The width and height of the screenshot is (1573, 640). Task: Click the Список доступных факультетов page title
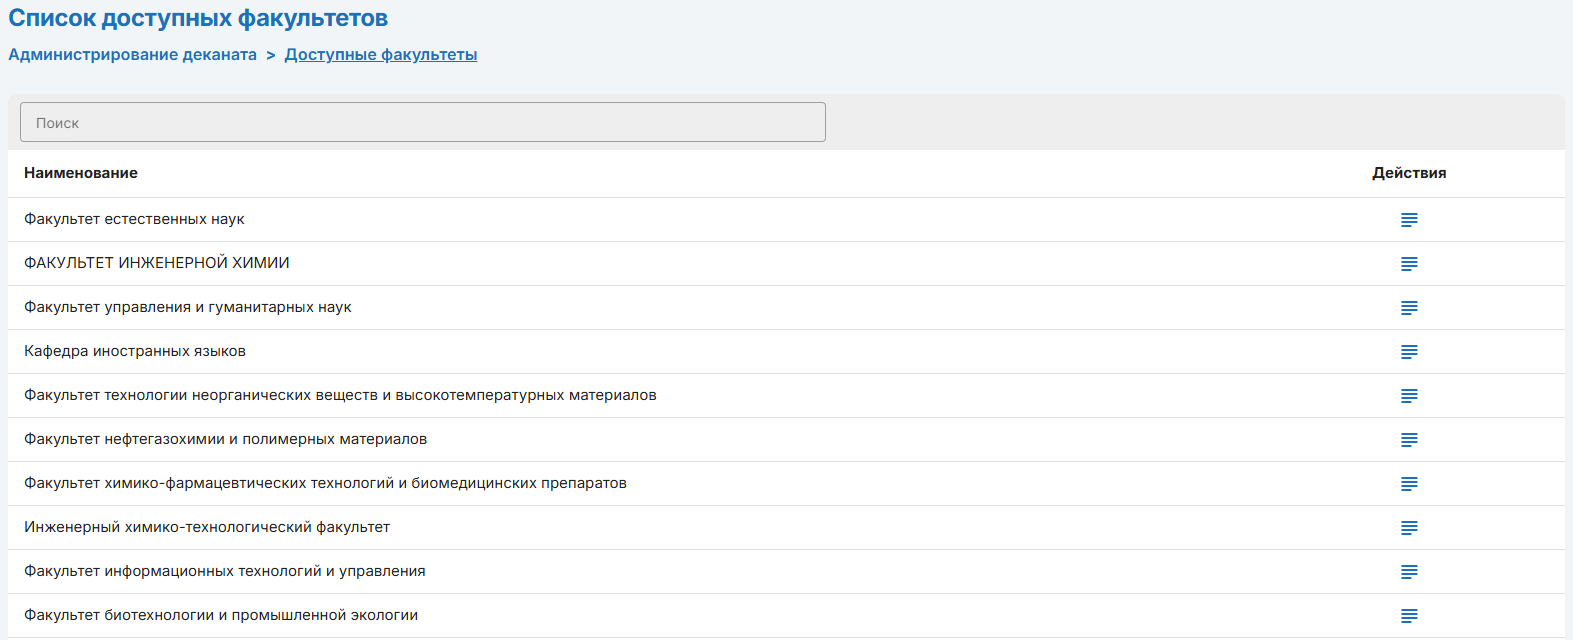pos(198,18)
